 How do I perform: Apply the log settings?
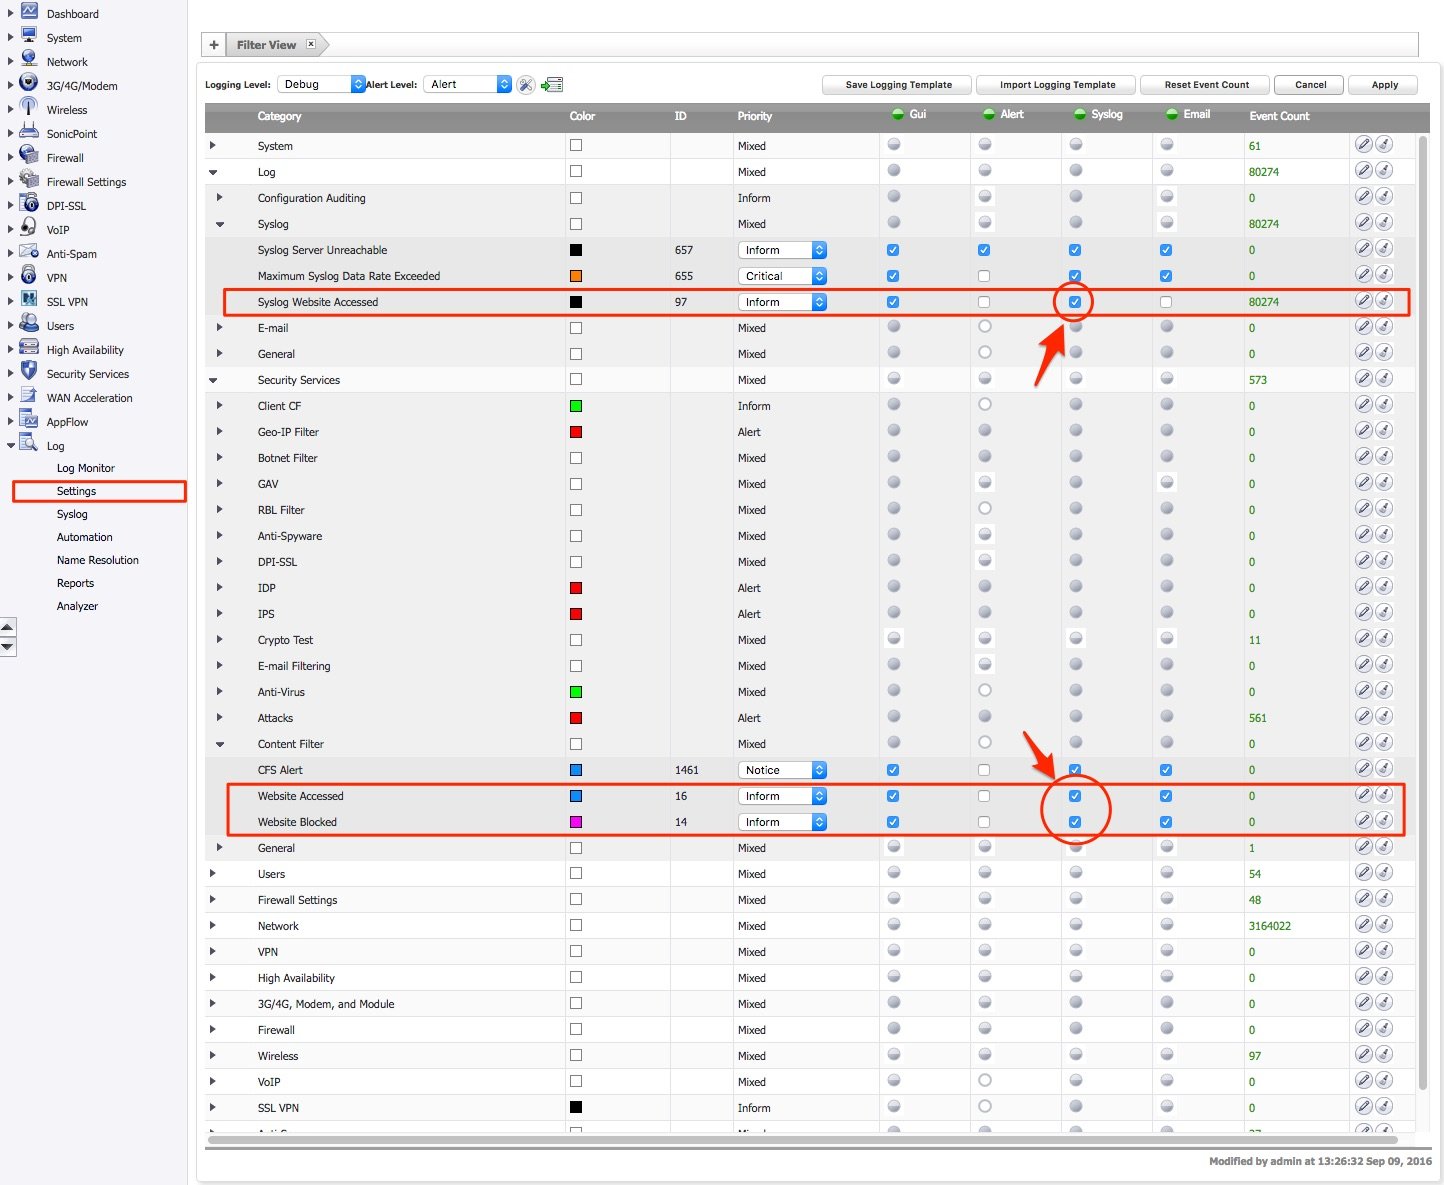pos(1385,85)
